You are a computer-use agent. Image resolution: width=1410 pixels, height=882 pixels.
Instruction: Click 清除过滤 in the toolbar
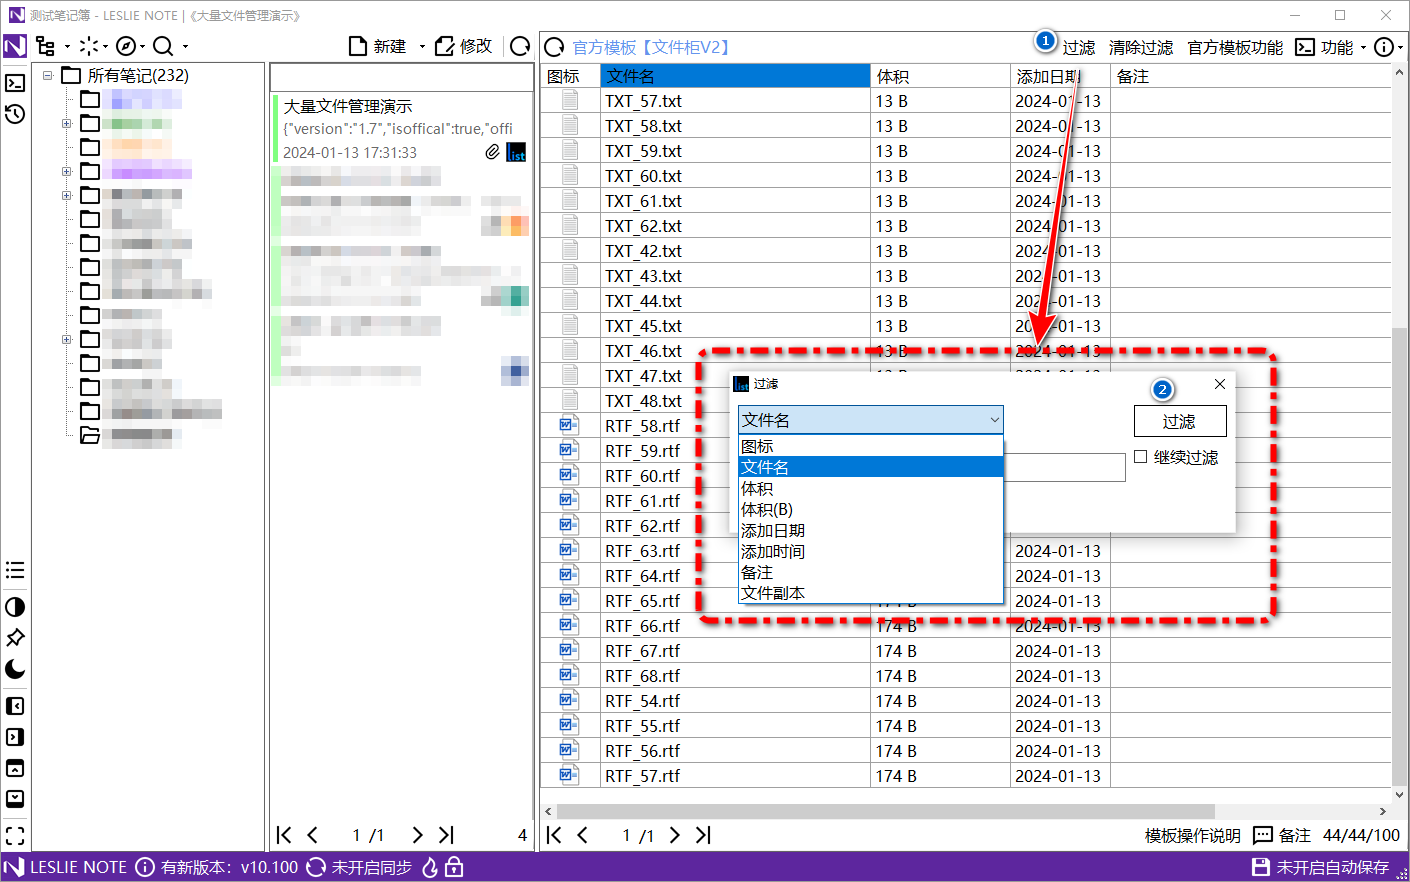coord(1141,48)
